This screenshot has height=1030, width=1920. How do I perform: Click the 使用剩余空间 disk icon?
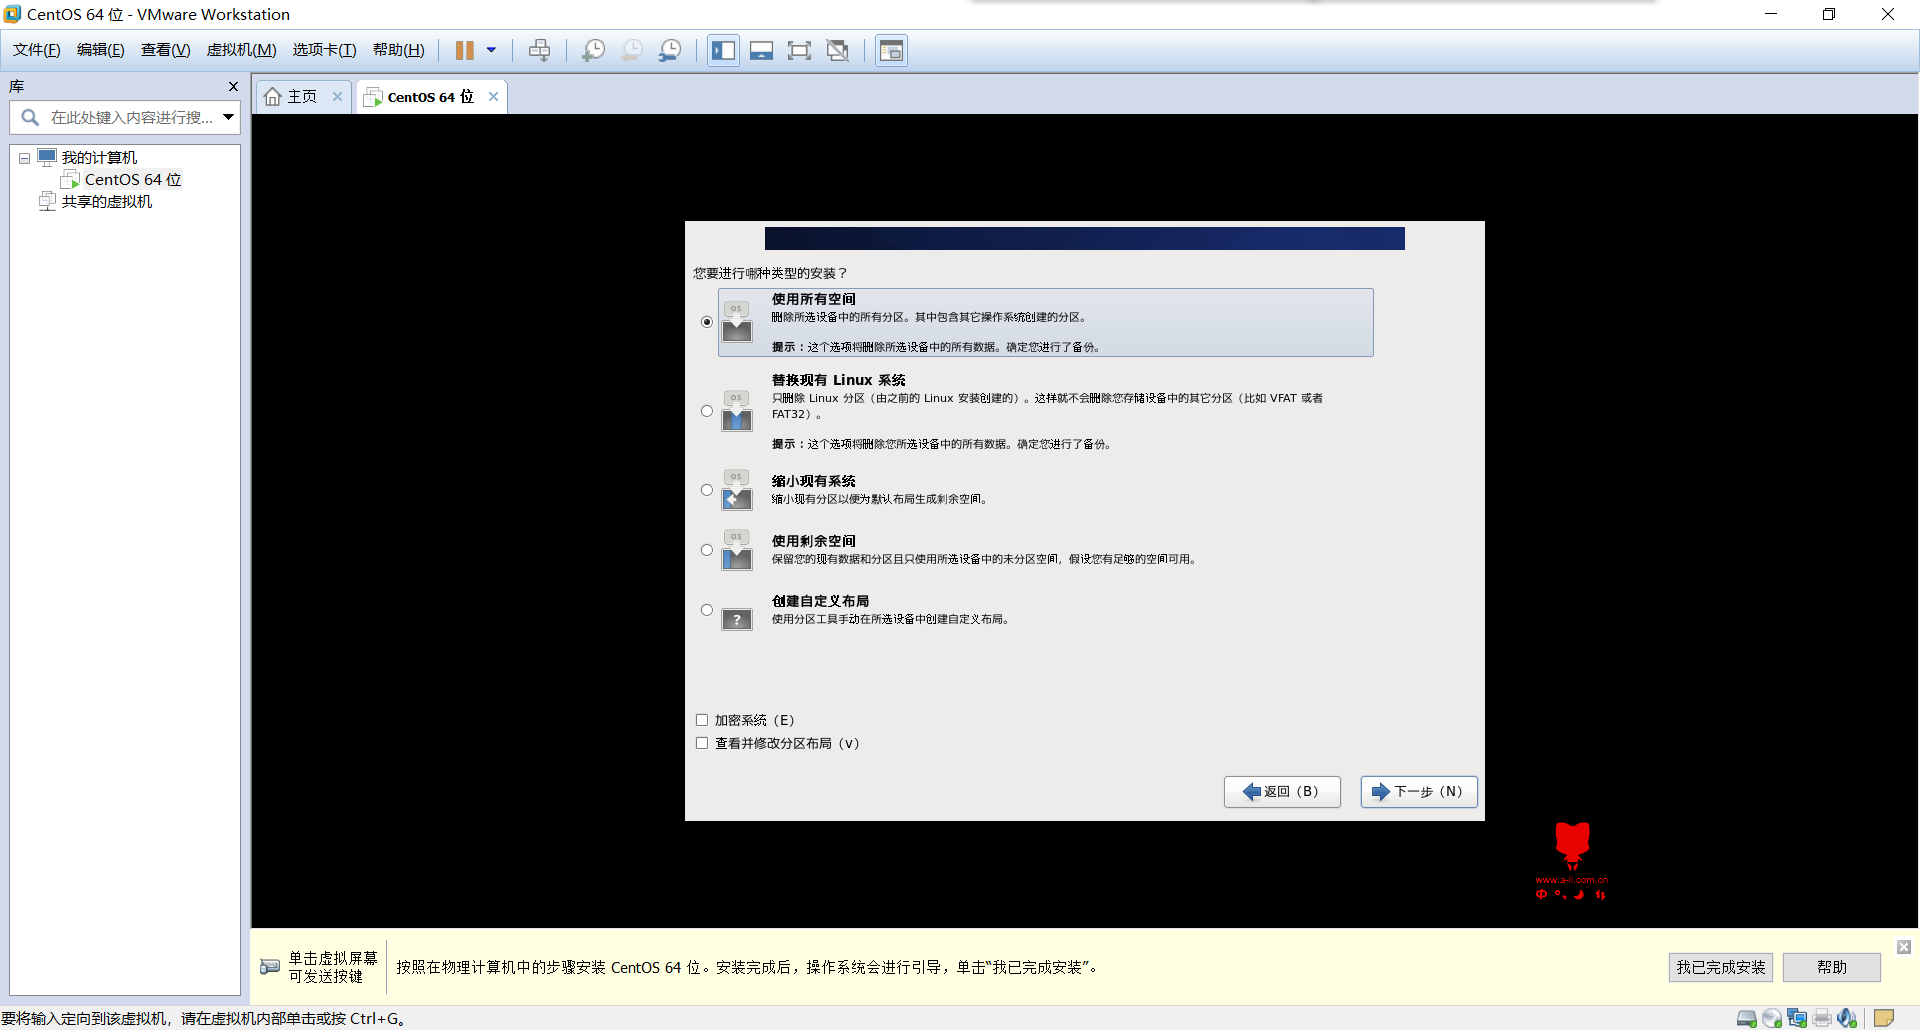737,550
